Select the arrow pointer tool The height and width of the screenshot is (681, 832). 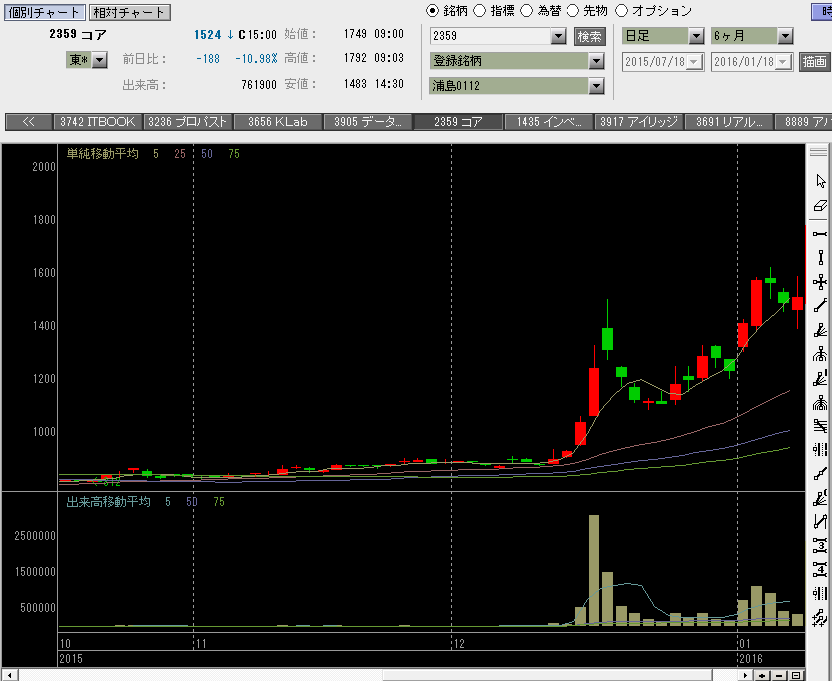[820, 181]
